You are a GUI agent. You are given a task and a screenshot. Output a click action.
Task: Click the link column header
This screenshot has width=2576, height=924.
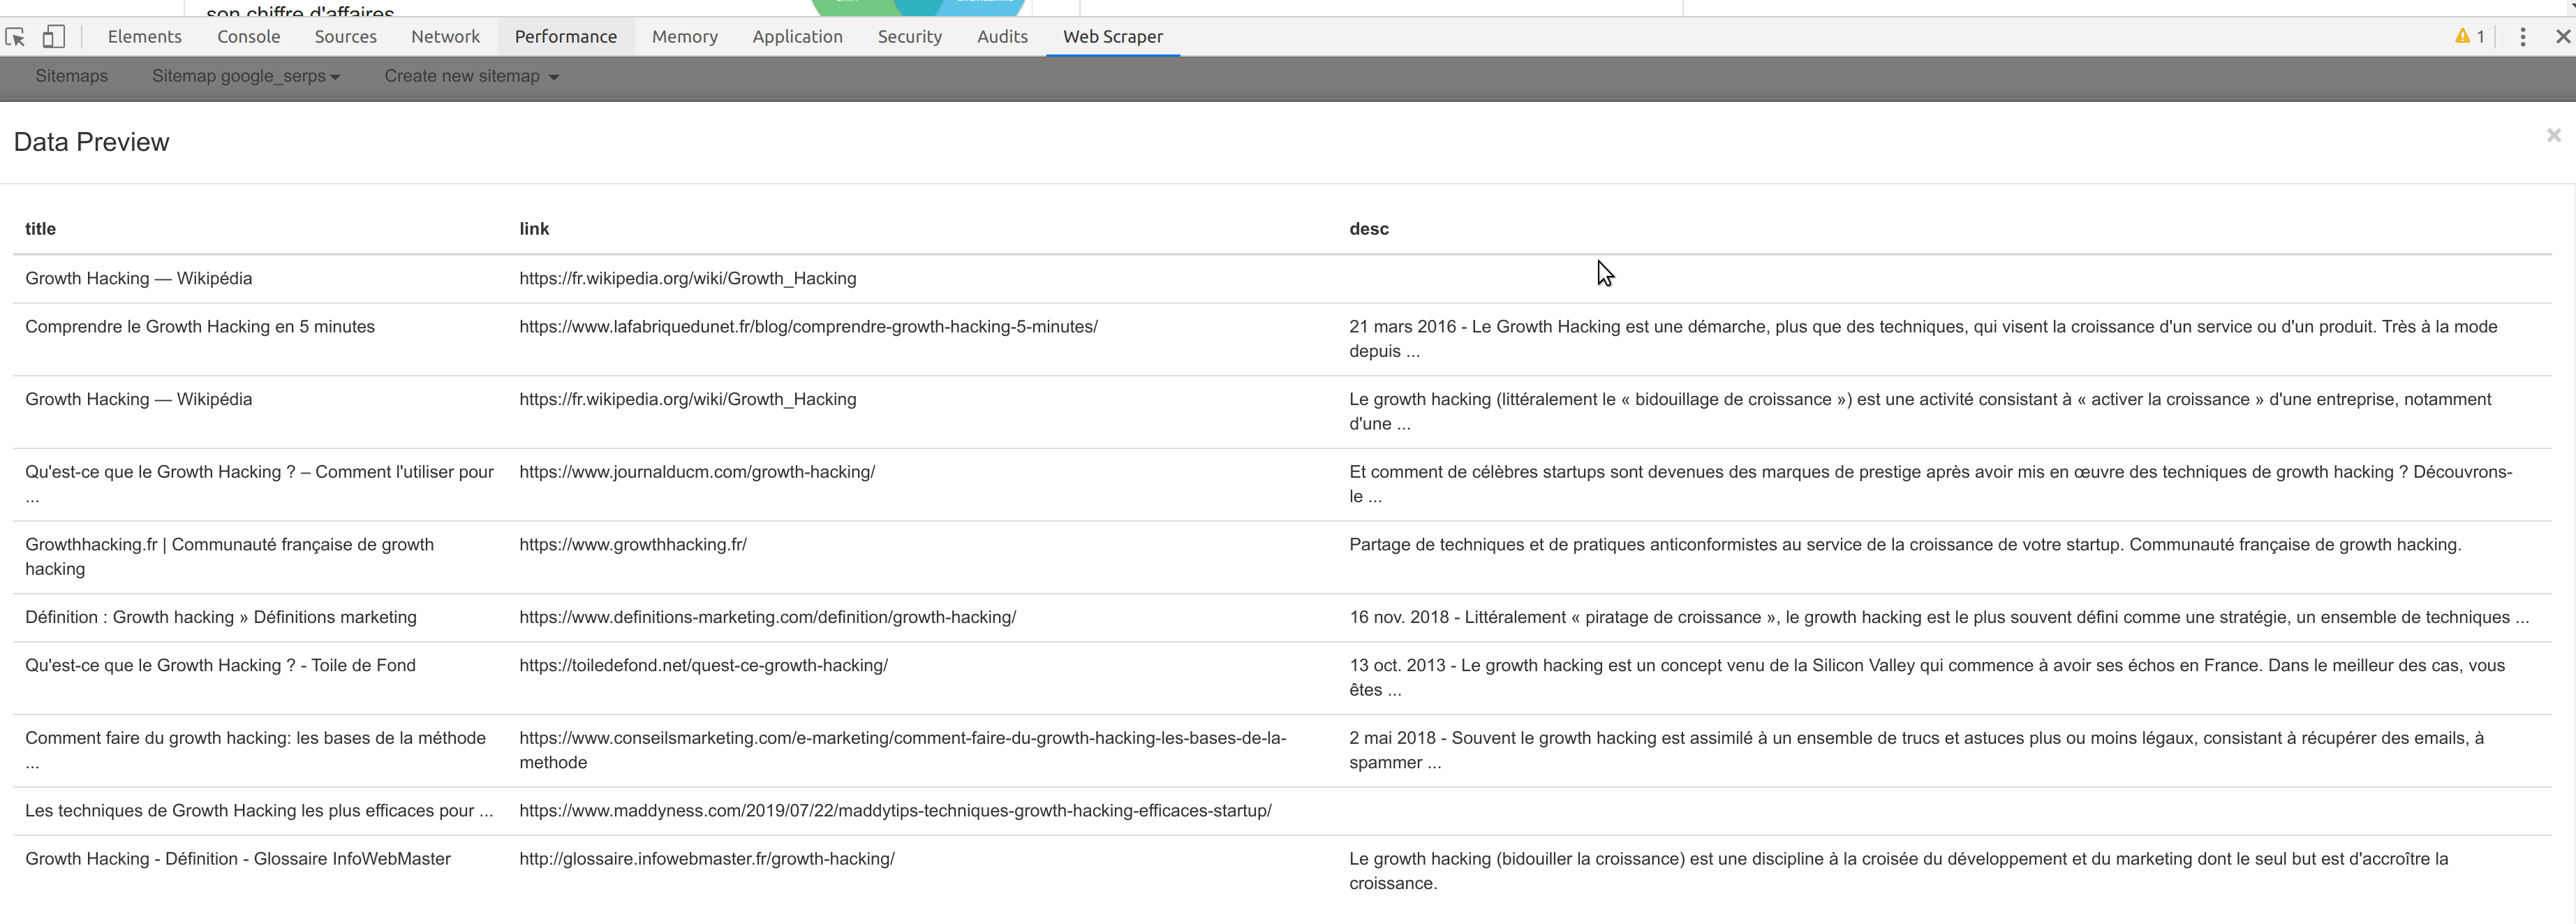pyautogui.click(x=534, y=229)
